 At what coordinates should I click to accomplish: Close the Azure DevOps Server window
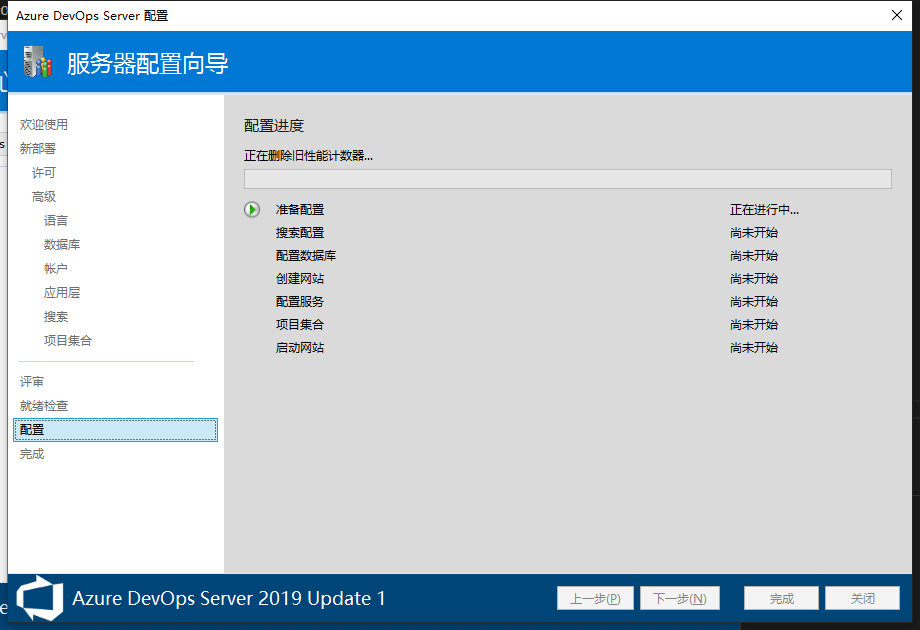pyautogui.click(x=896, y=15)
